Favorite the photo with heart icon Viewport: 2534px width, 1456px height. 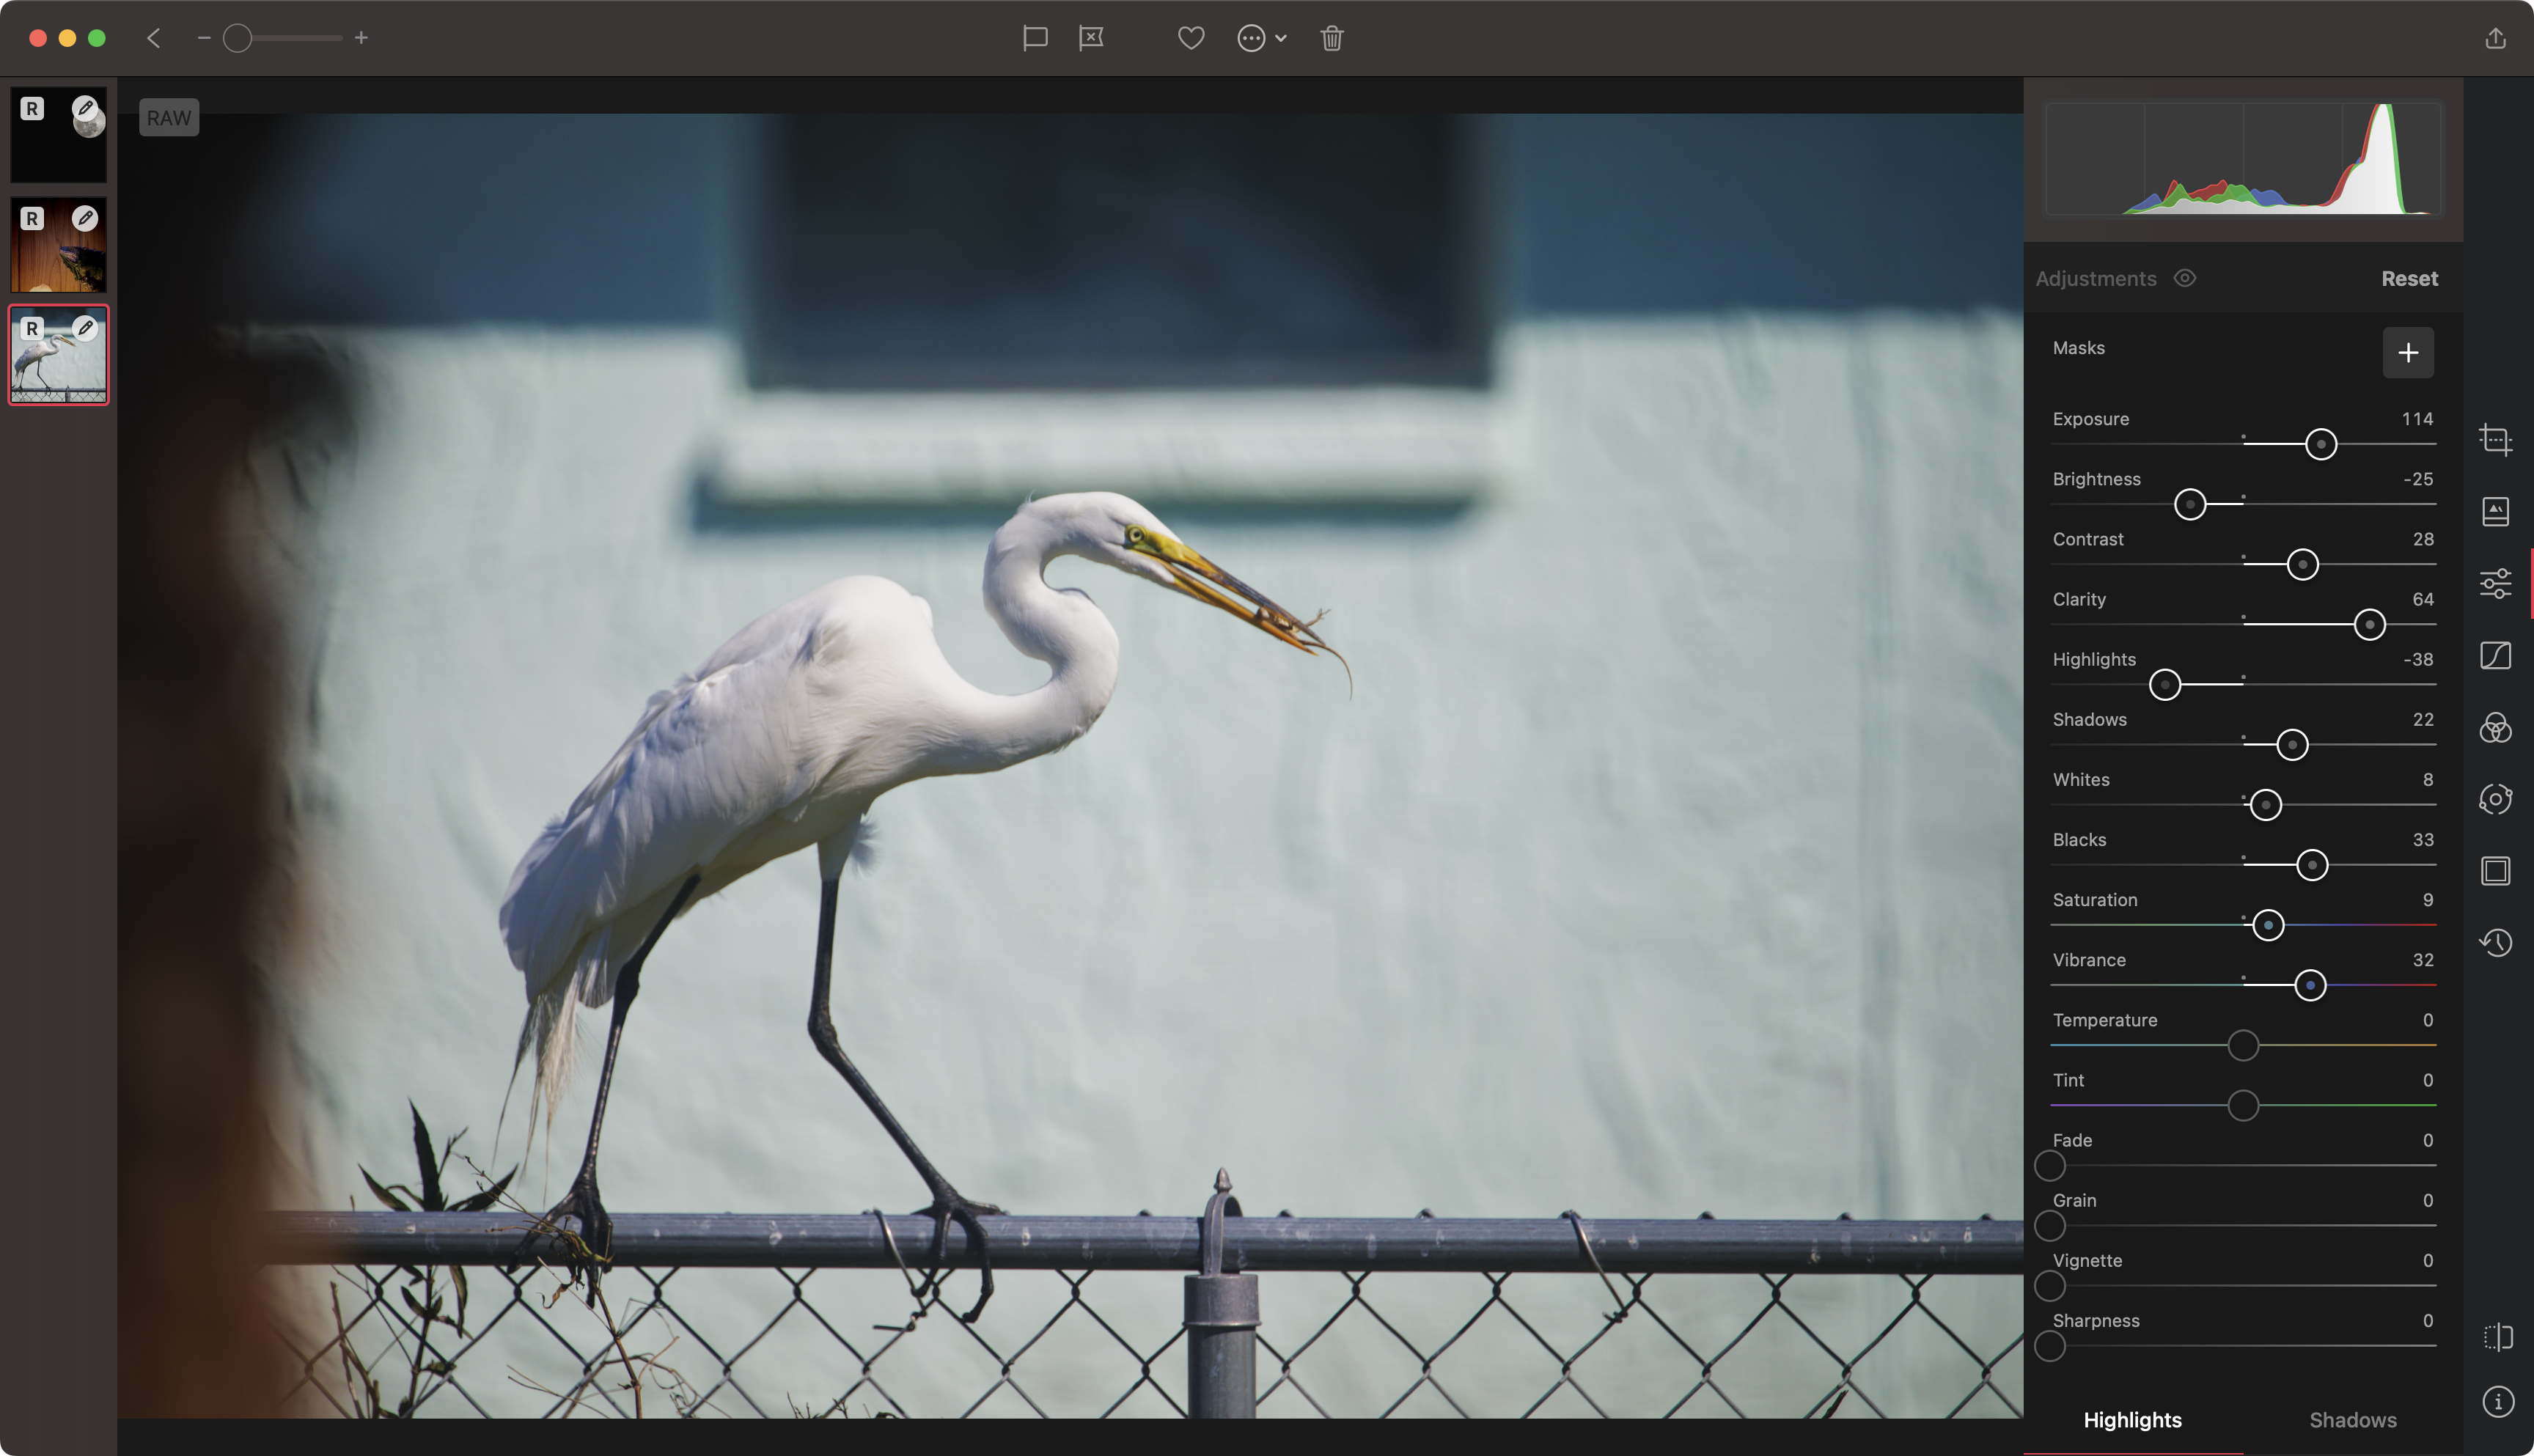coord(1190,38)
